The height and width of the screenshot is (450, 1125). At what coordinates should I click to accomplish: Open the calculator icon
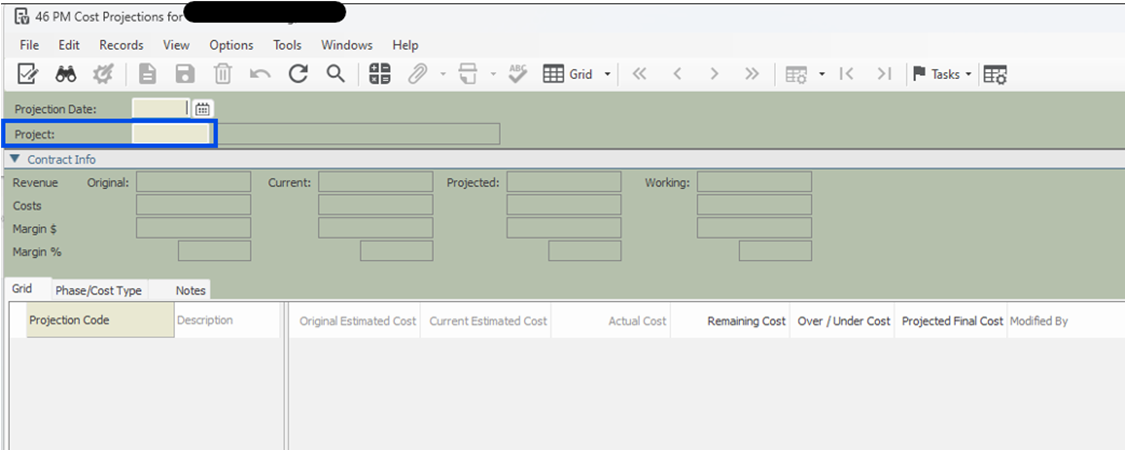click(379, 74)
